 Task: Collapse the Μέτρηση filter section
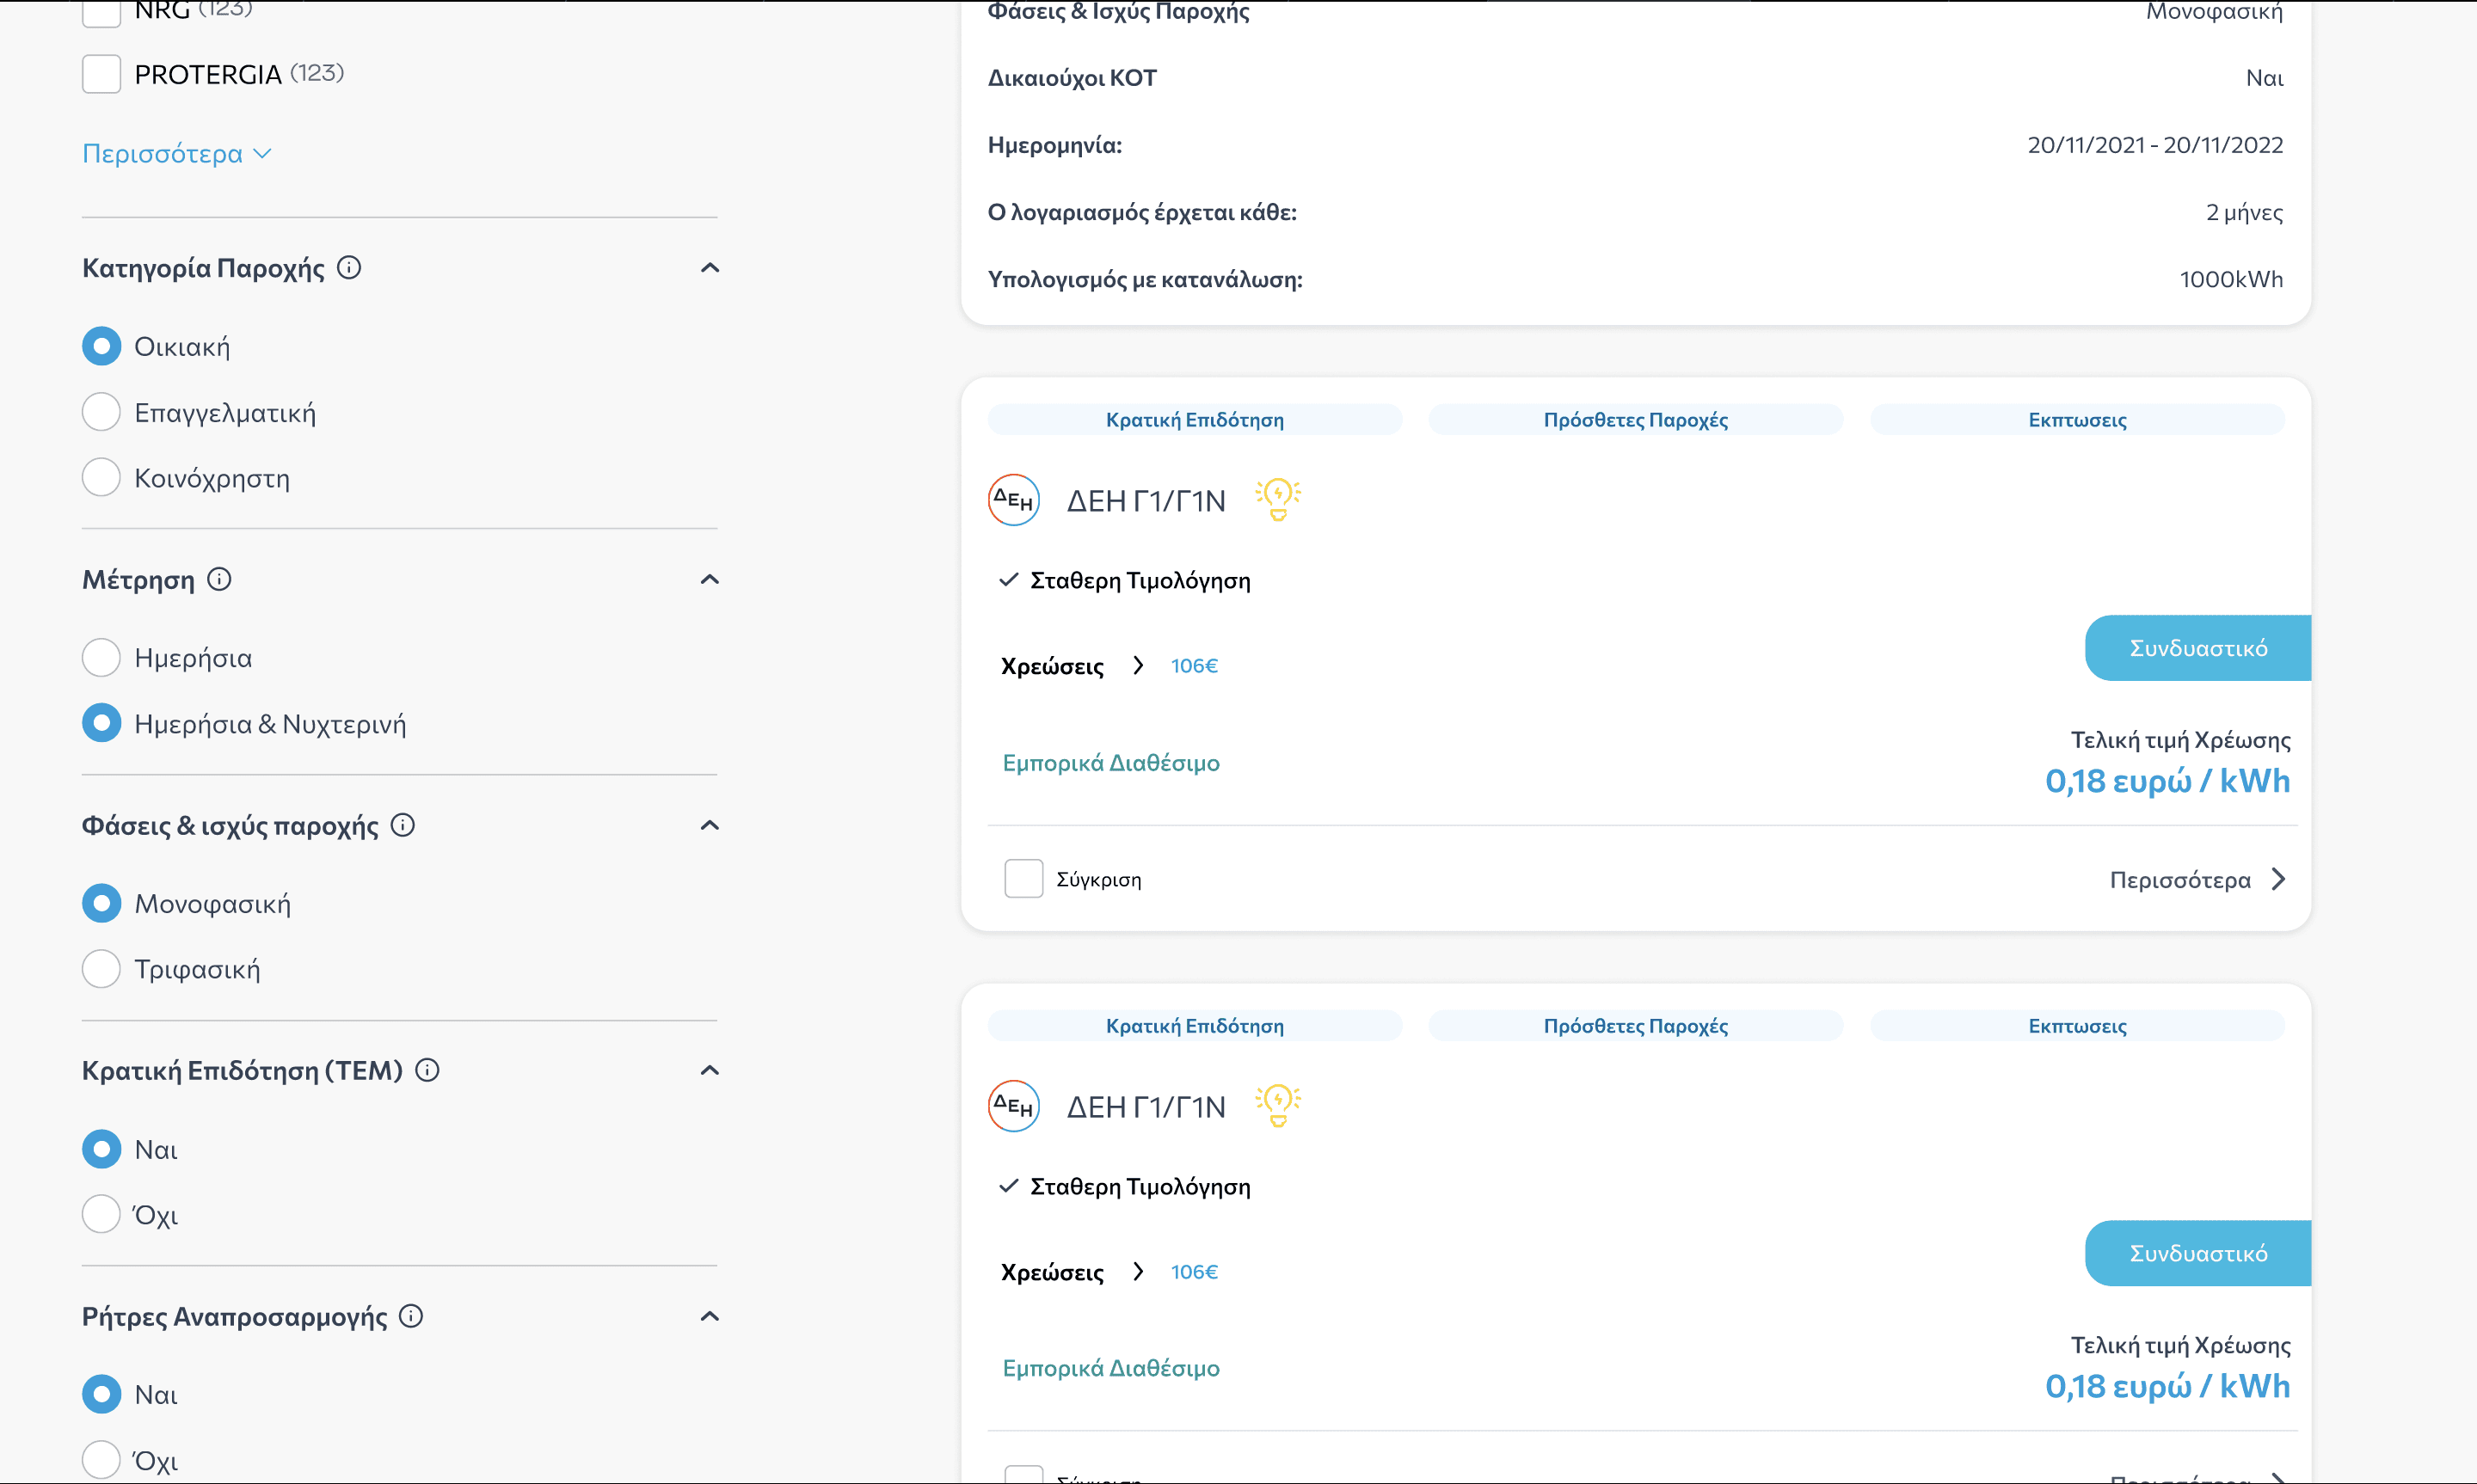pyautogui.click(x=710, y=579)
